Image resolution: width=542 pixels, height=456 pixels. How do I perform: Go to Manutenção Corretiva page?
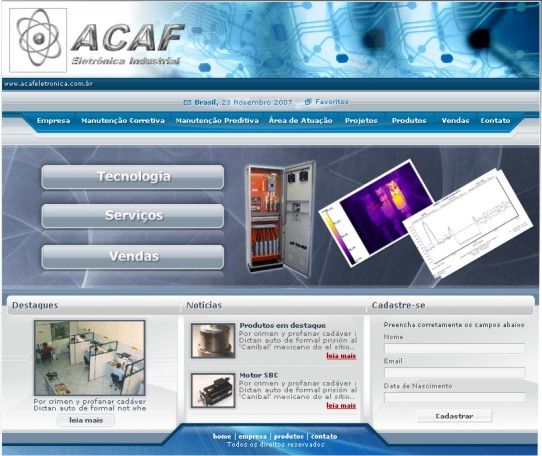(x=123, y=121)
